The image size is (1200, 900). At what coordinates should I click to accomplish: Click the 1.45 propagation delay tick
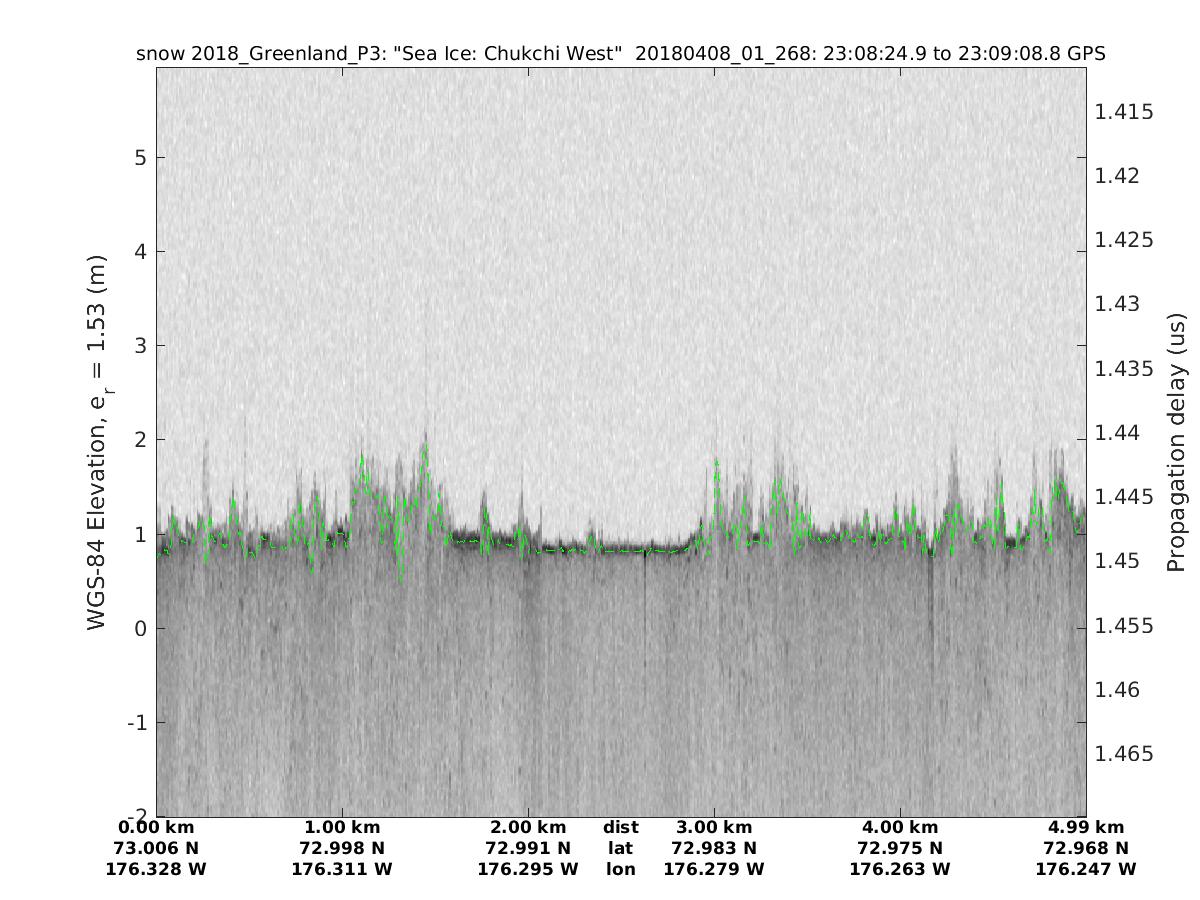[1119, 561]
